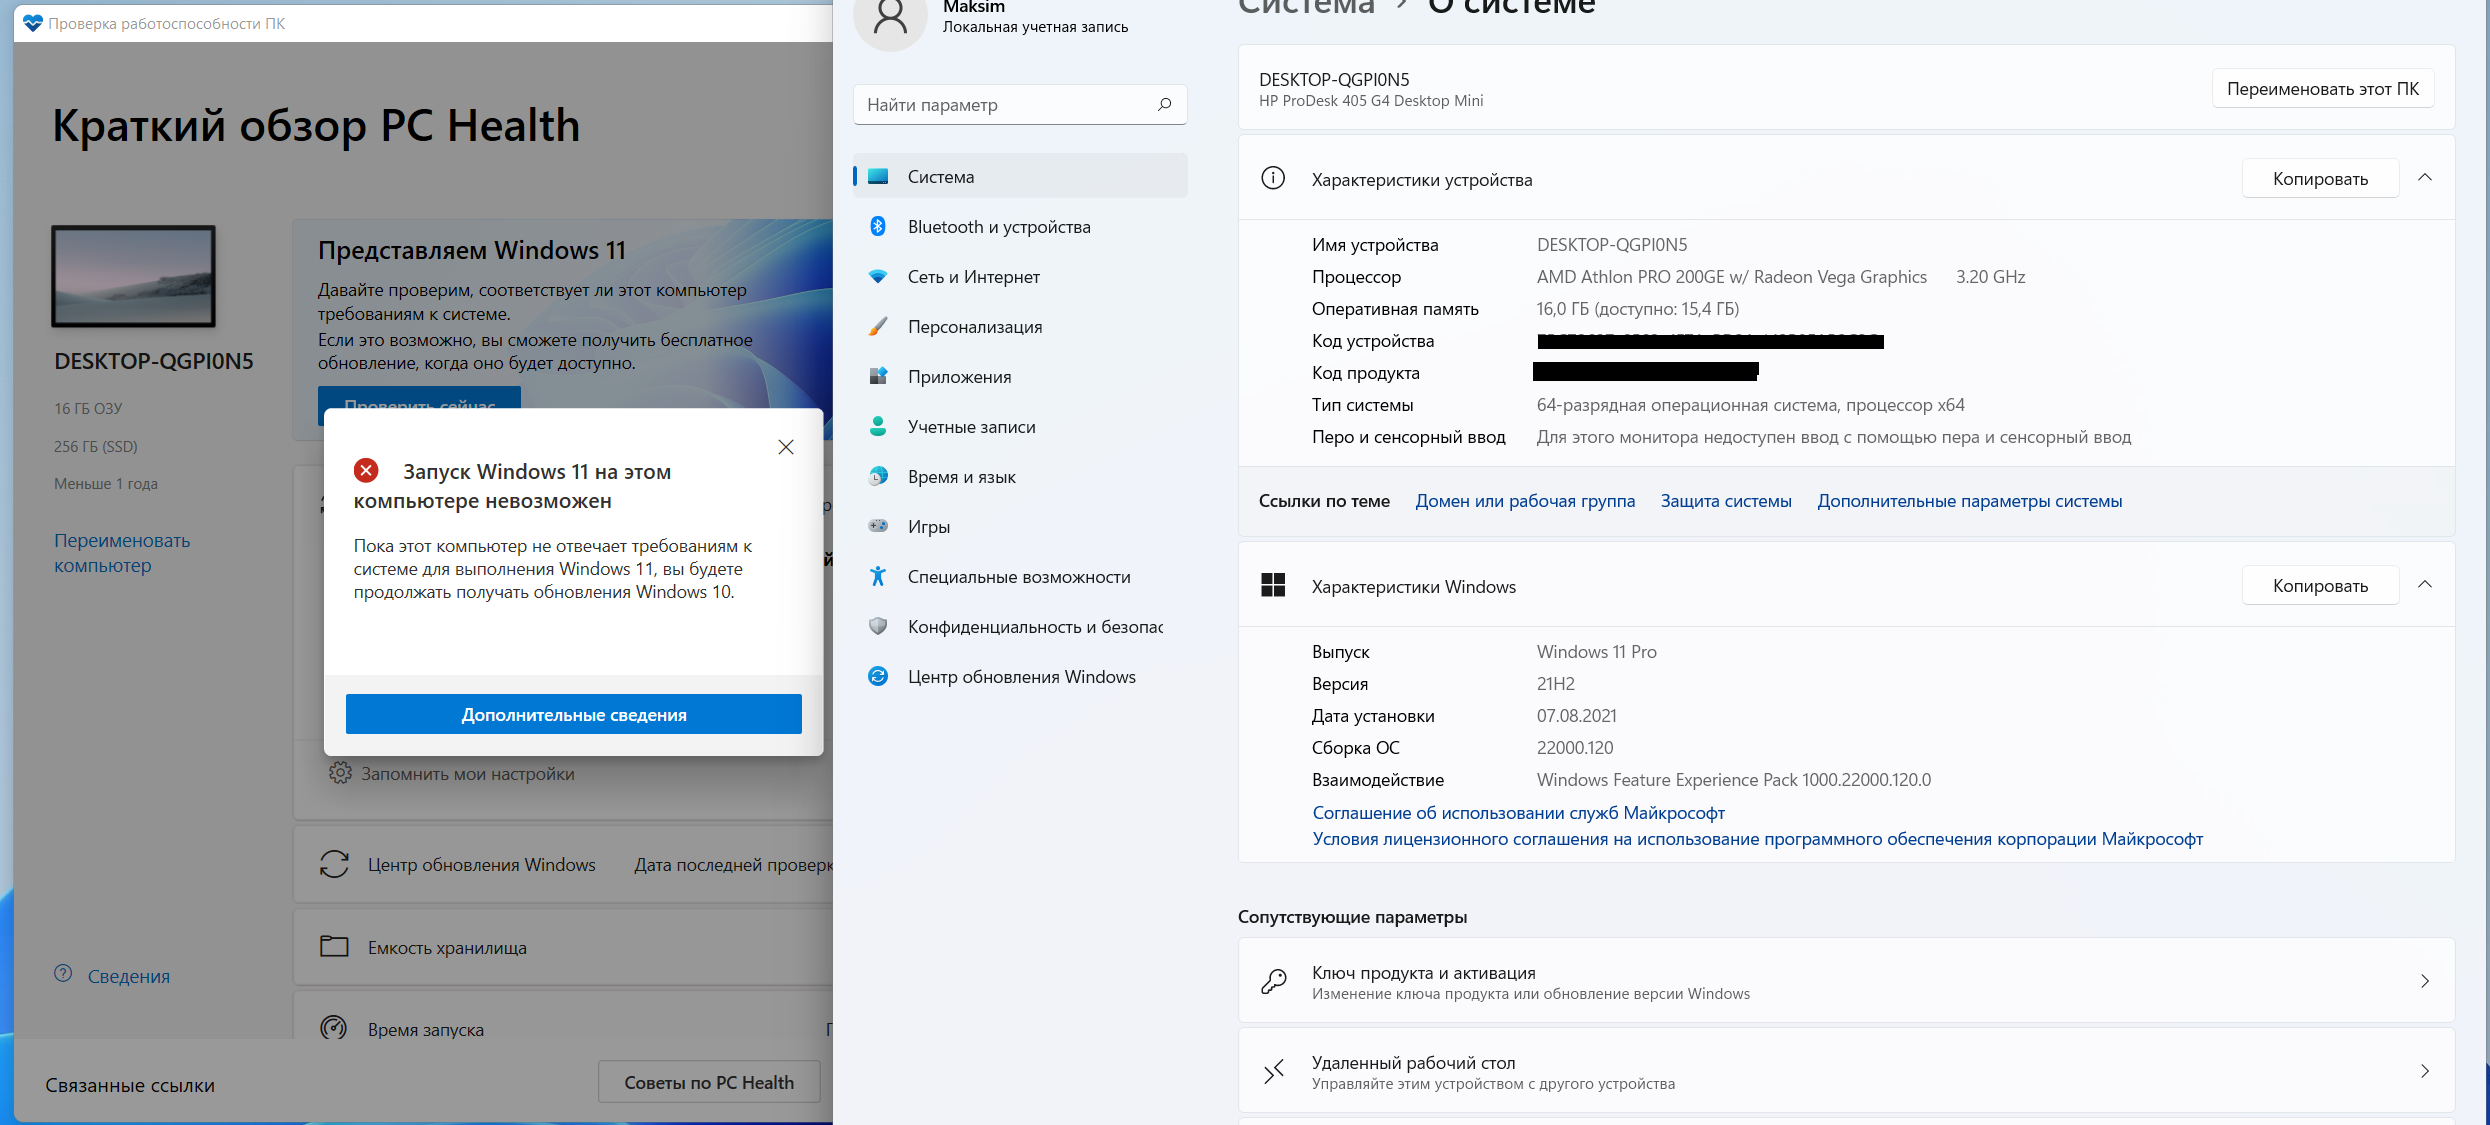Collapse the Характеристики устройства section
The width and height of the screenshot is (2490, 1125).
click(x=2425, y=178)
